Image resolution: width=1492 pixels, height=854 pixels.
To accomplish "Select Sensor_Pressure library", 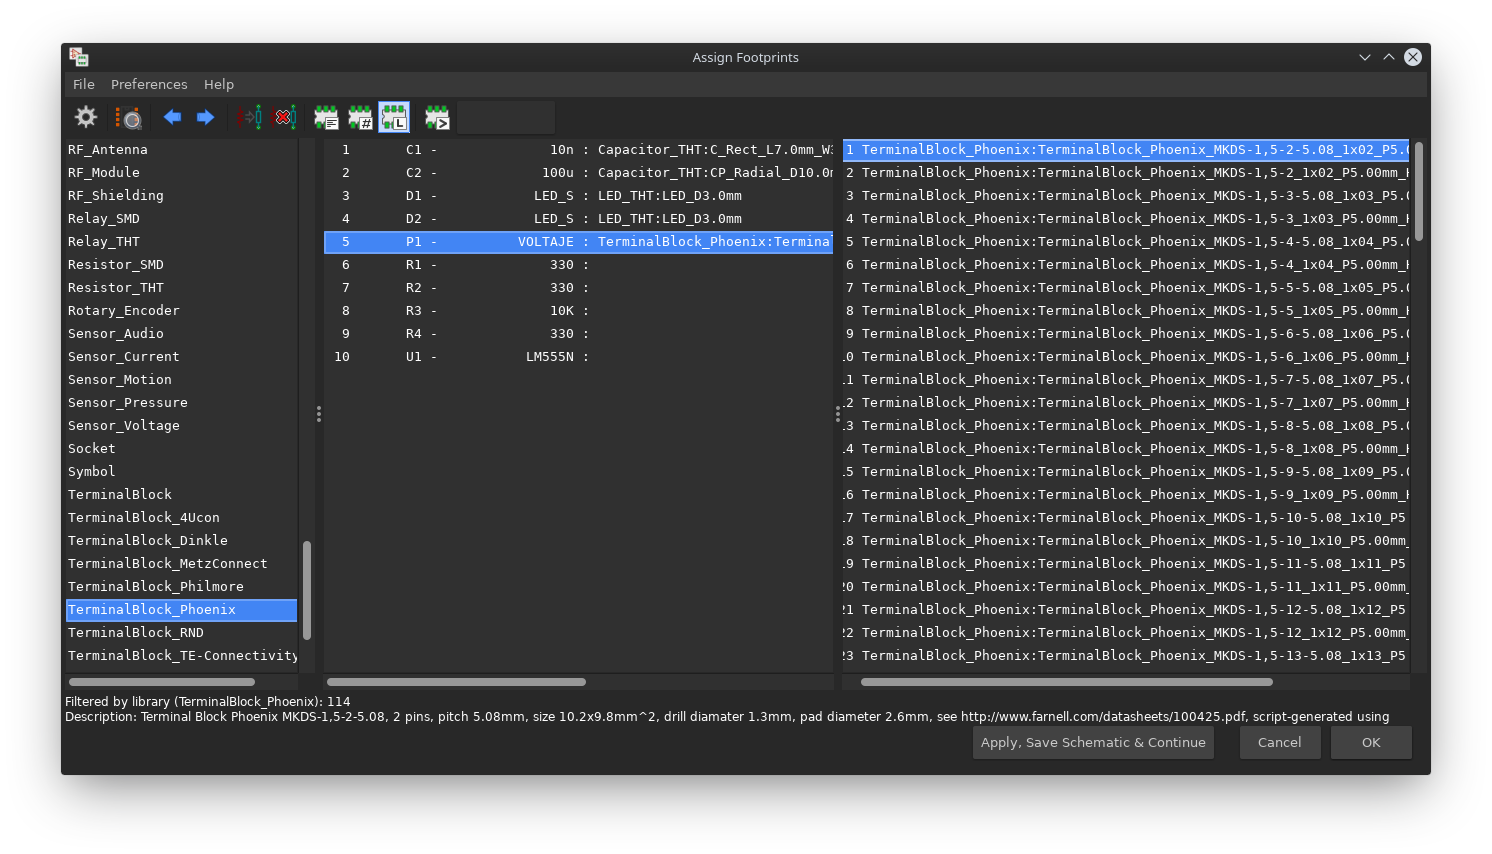I will [182, 403].
